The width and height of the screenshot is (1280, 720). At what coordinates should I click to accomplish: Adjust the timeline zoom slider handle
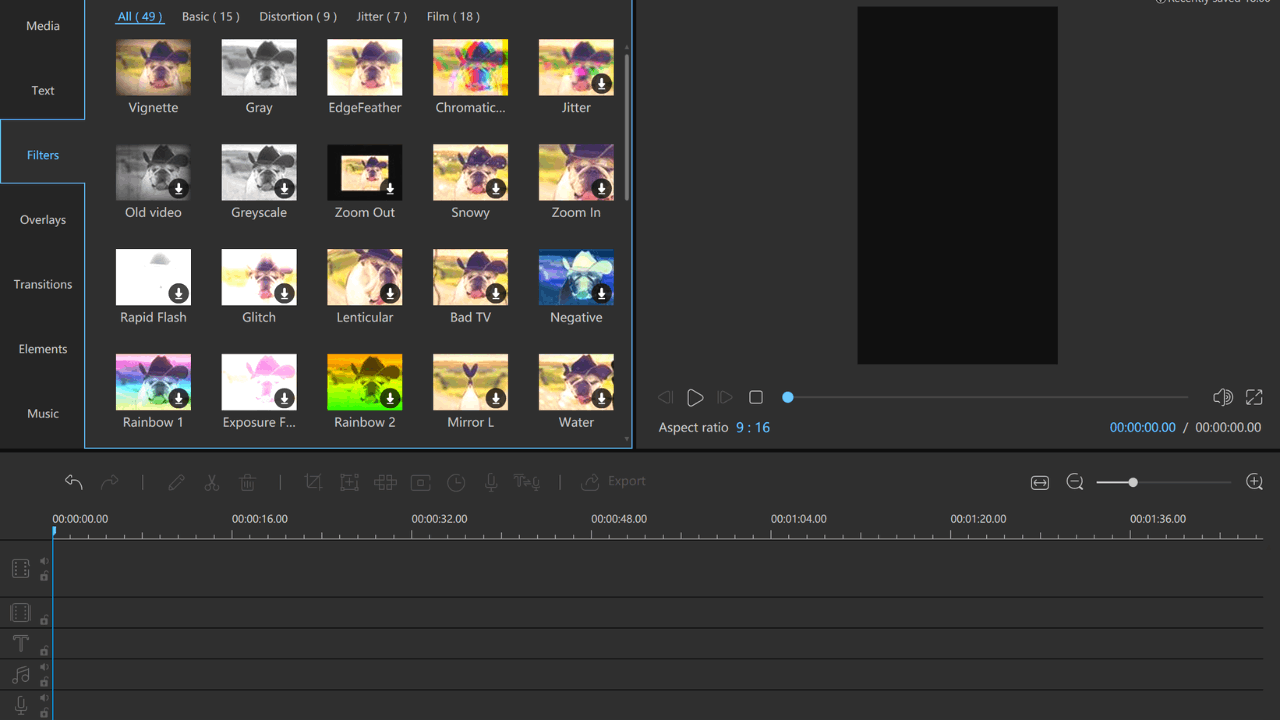point(1133,483)
